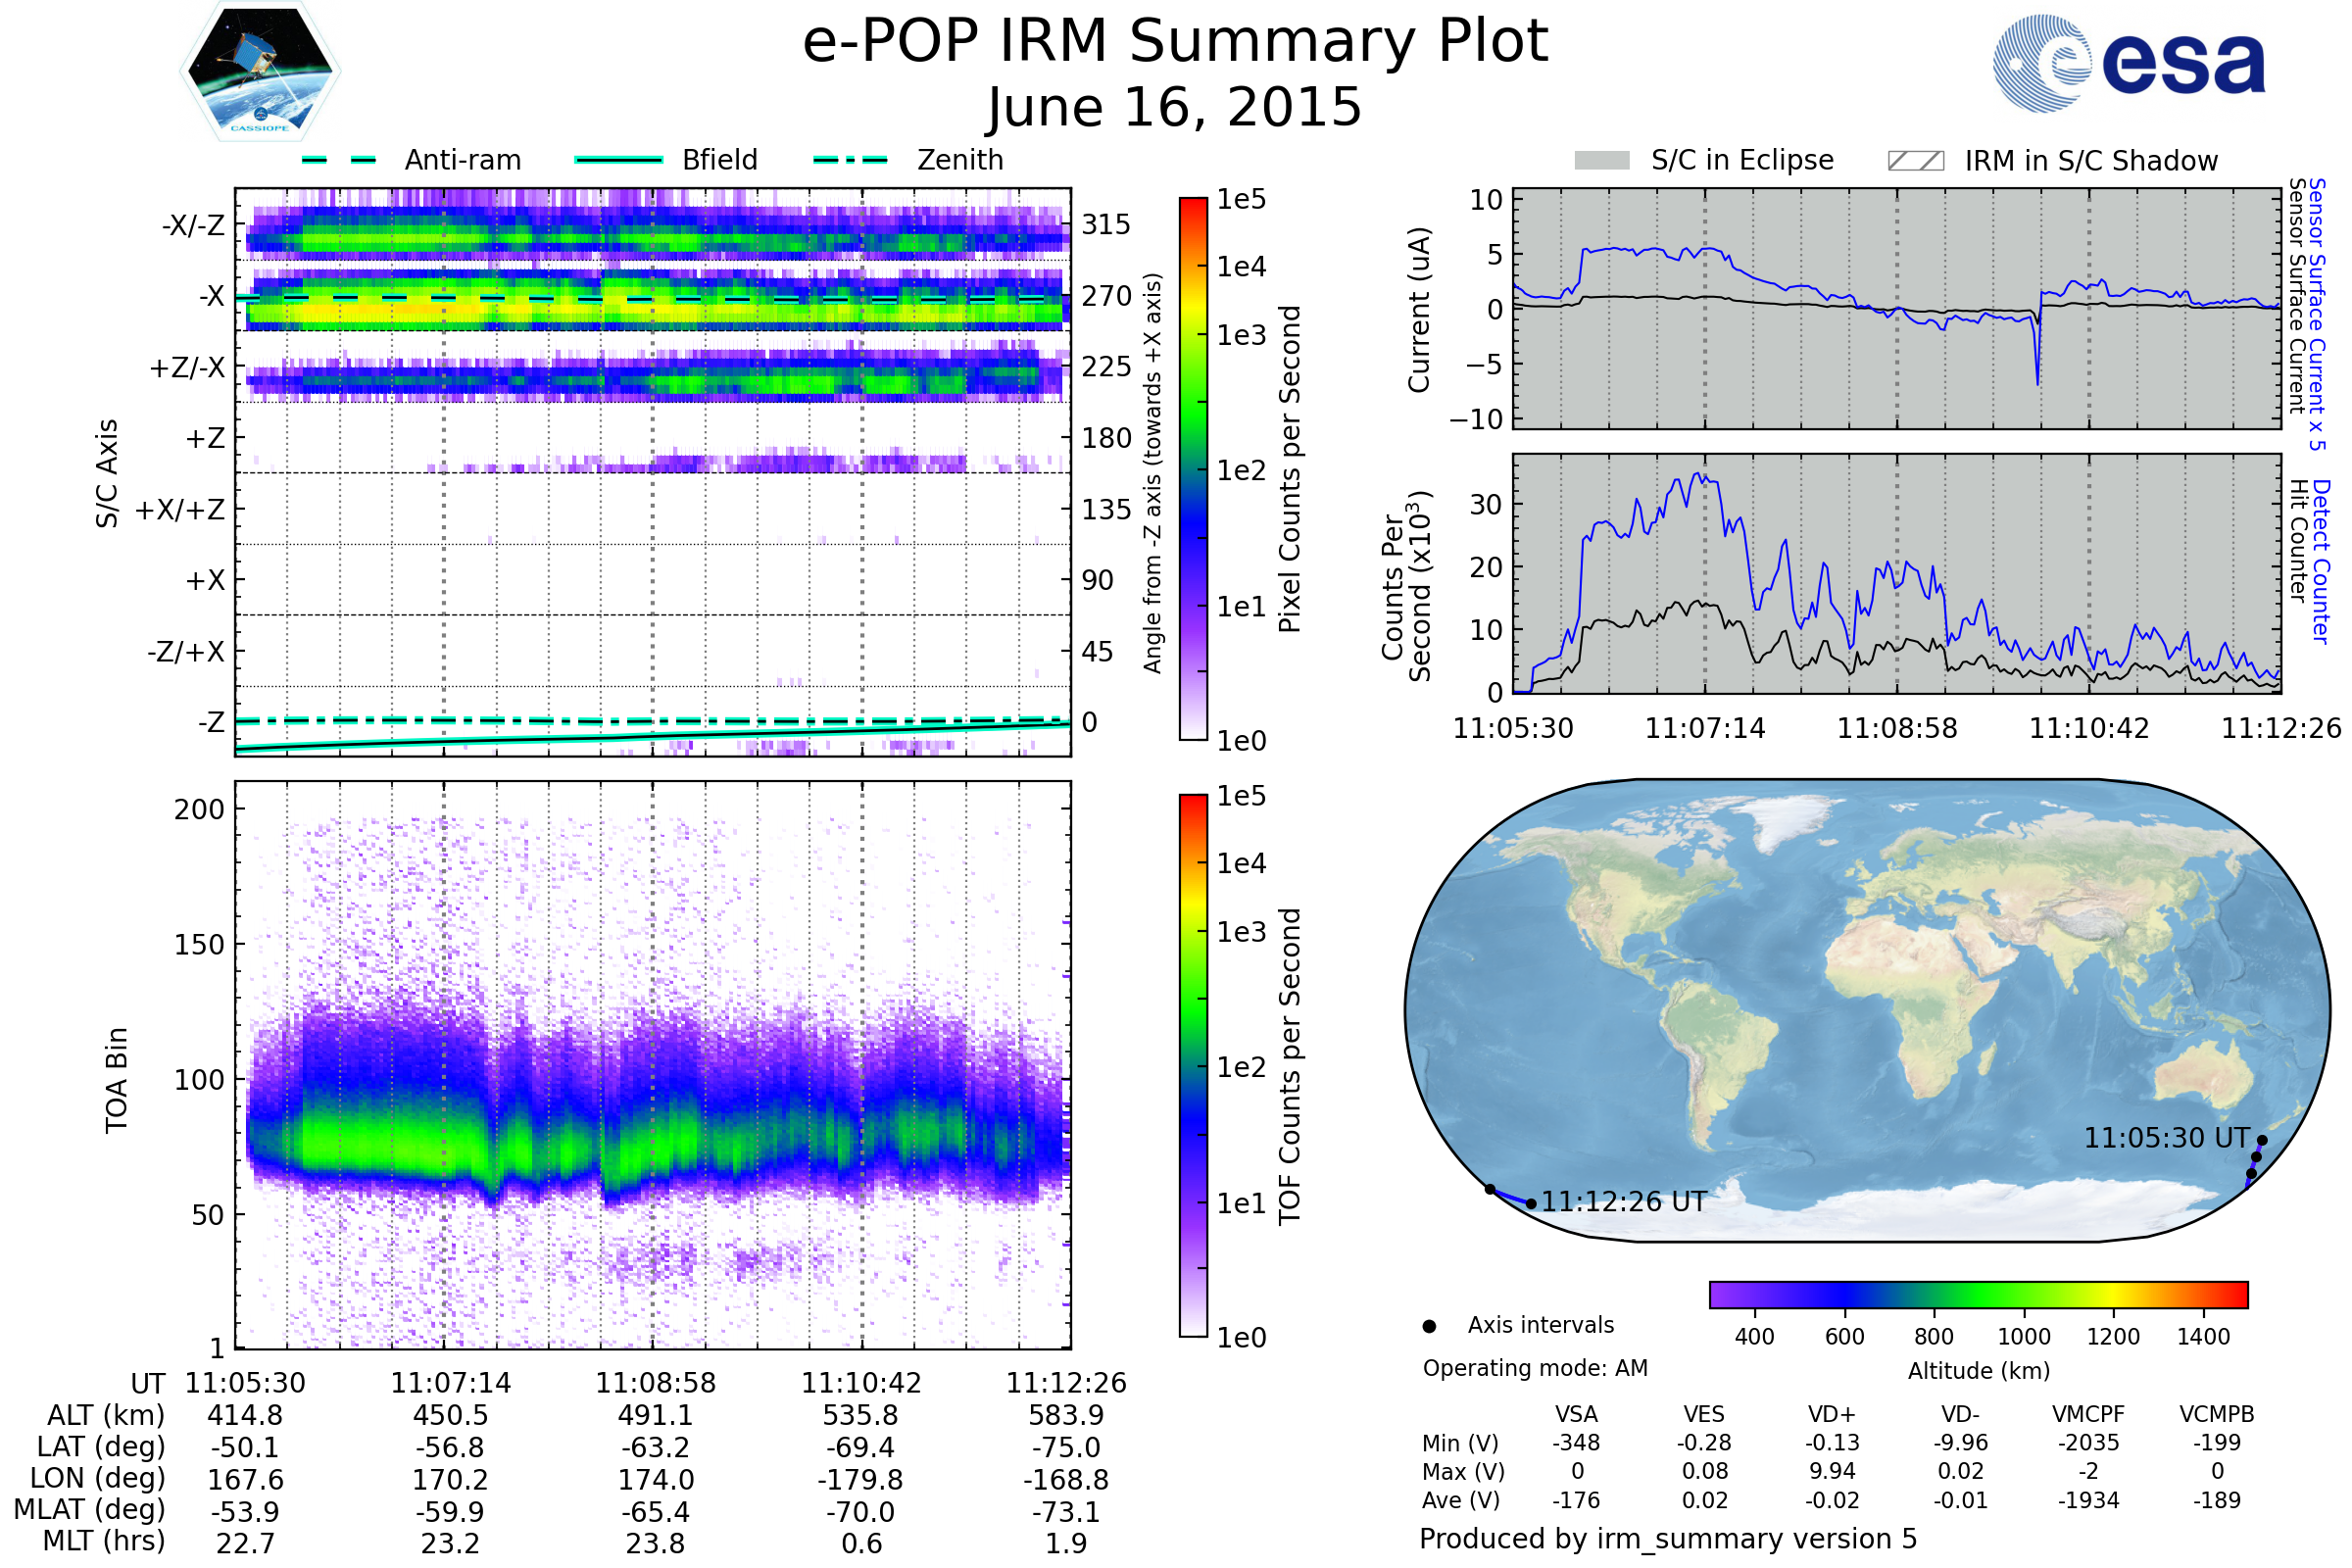Click the Pixel Counts per Second colorbar
2352x1568 pixels.
[x=1193, y=468]
